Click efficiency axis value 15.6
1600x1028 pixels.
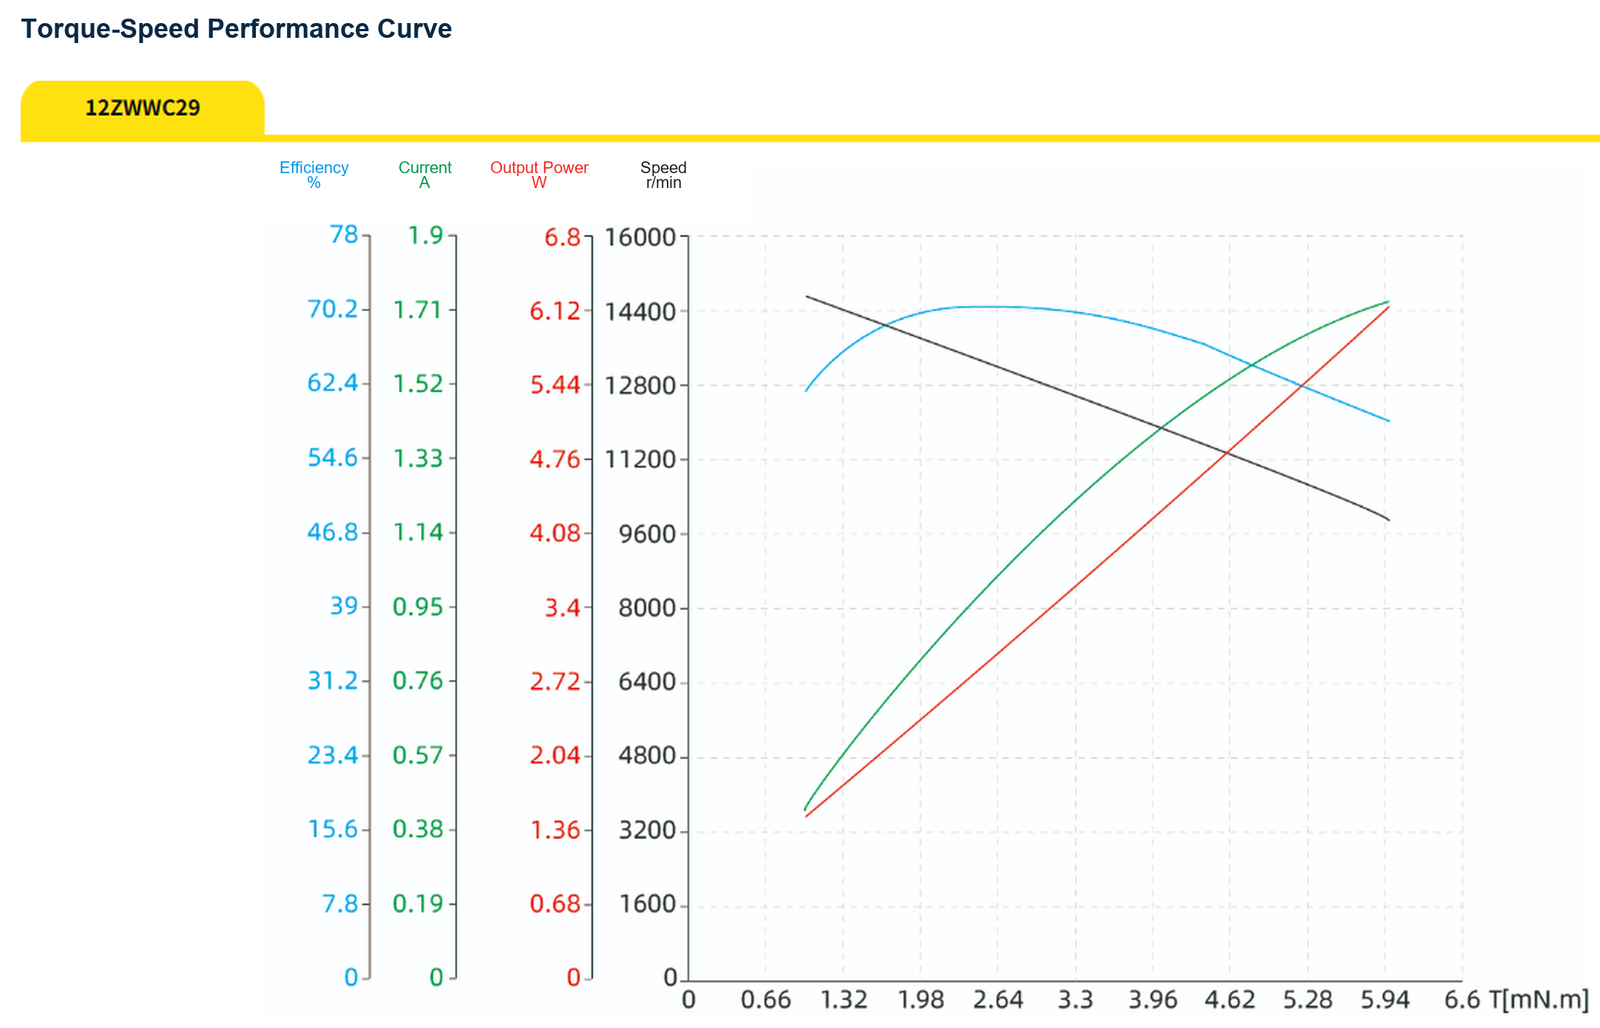332,829
